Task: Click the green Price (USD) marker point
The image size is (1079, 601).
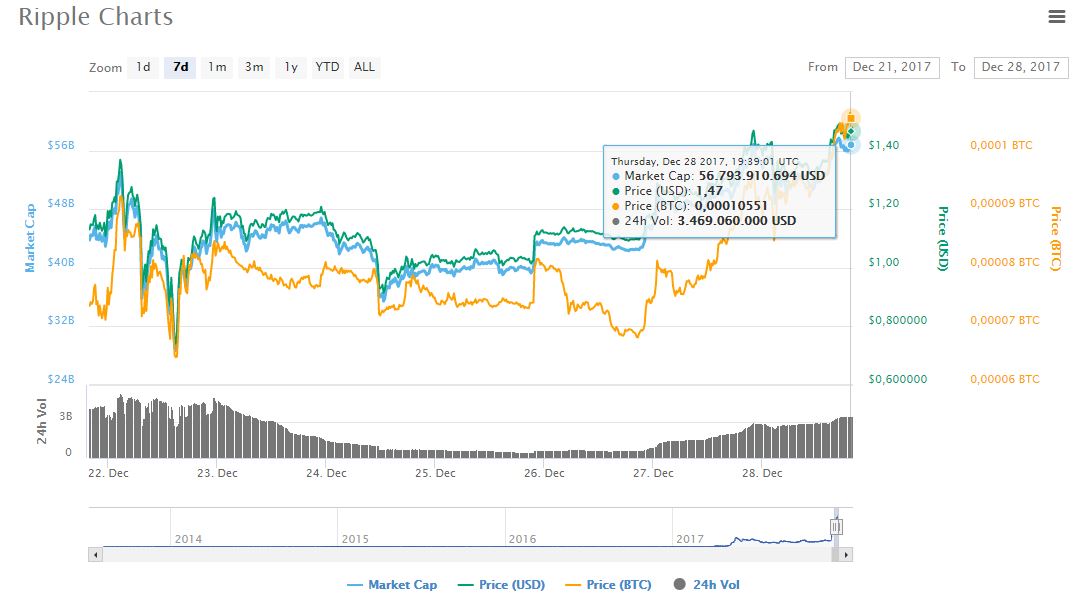Action: coord(851,131)
